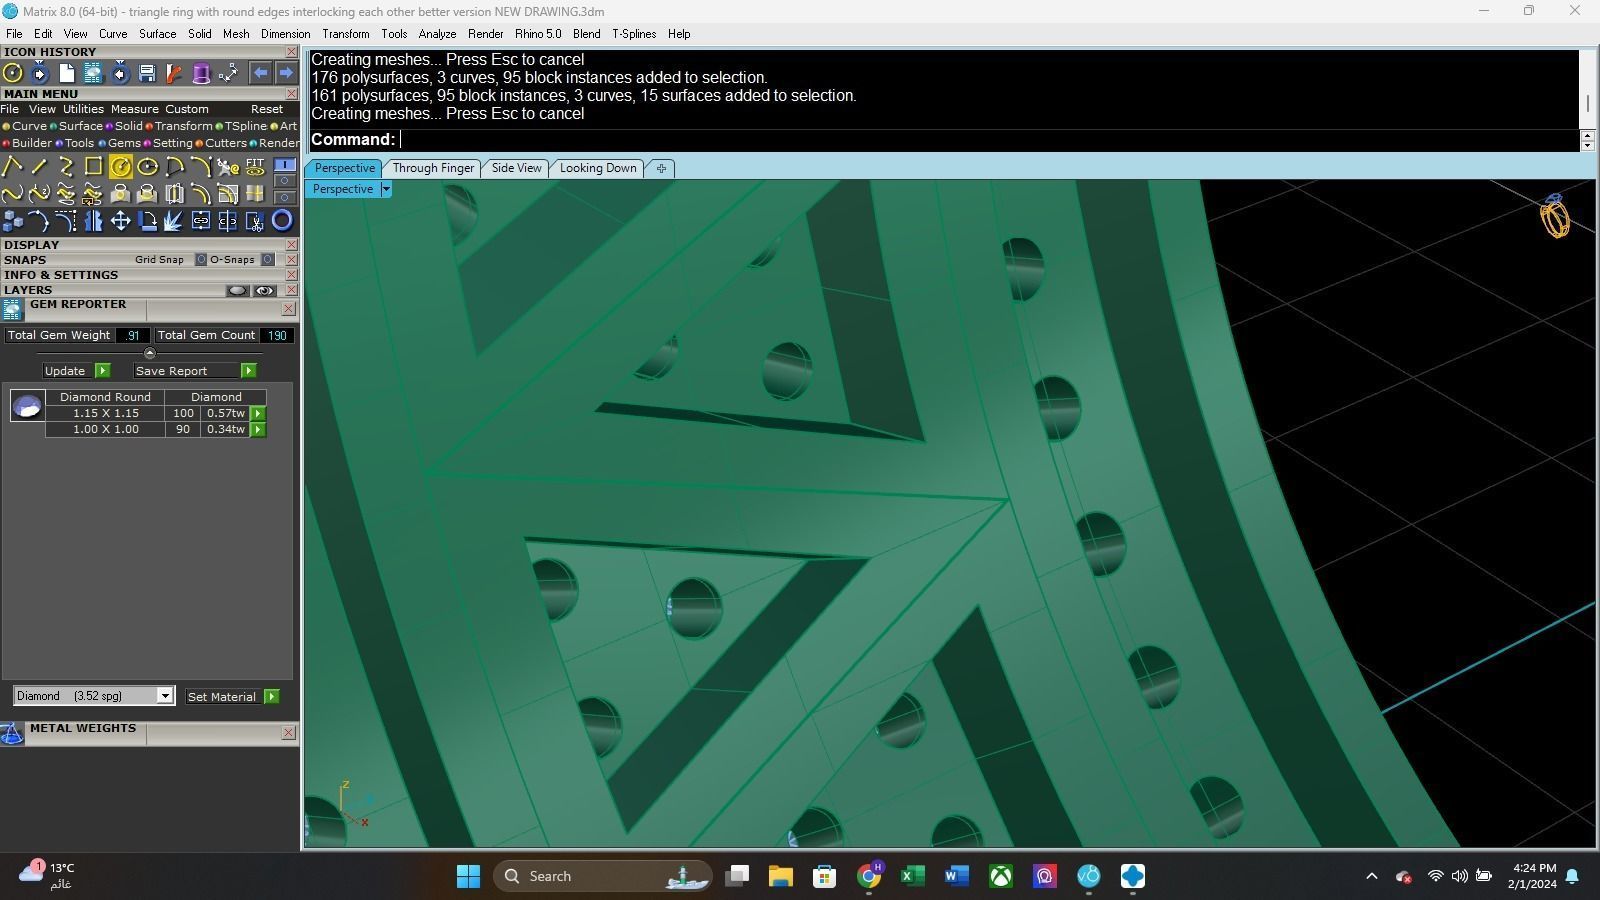Select the Join chain-link tool icon

[201, 220]
